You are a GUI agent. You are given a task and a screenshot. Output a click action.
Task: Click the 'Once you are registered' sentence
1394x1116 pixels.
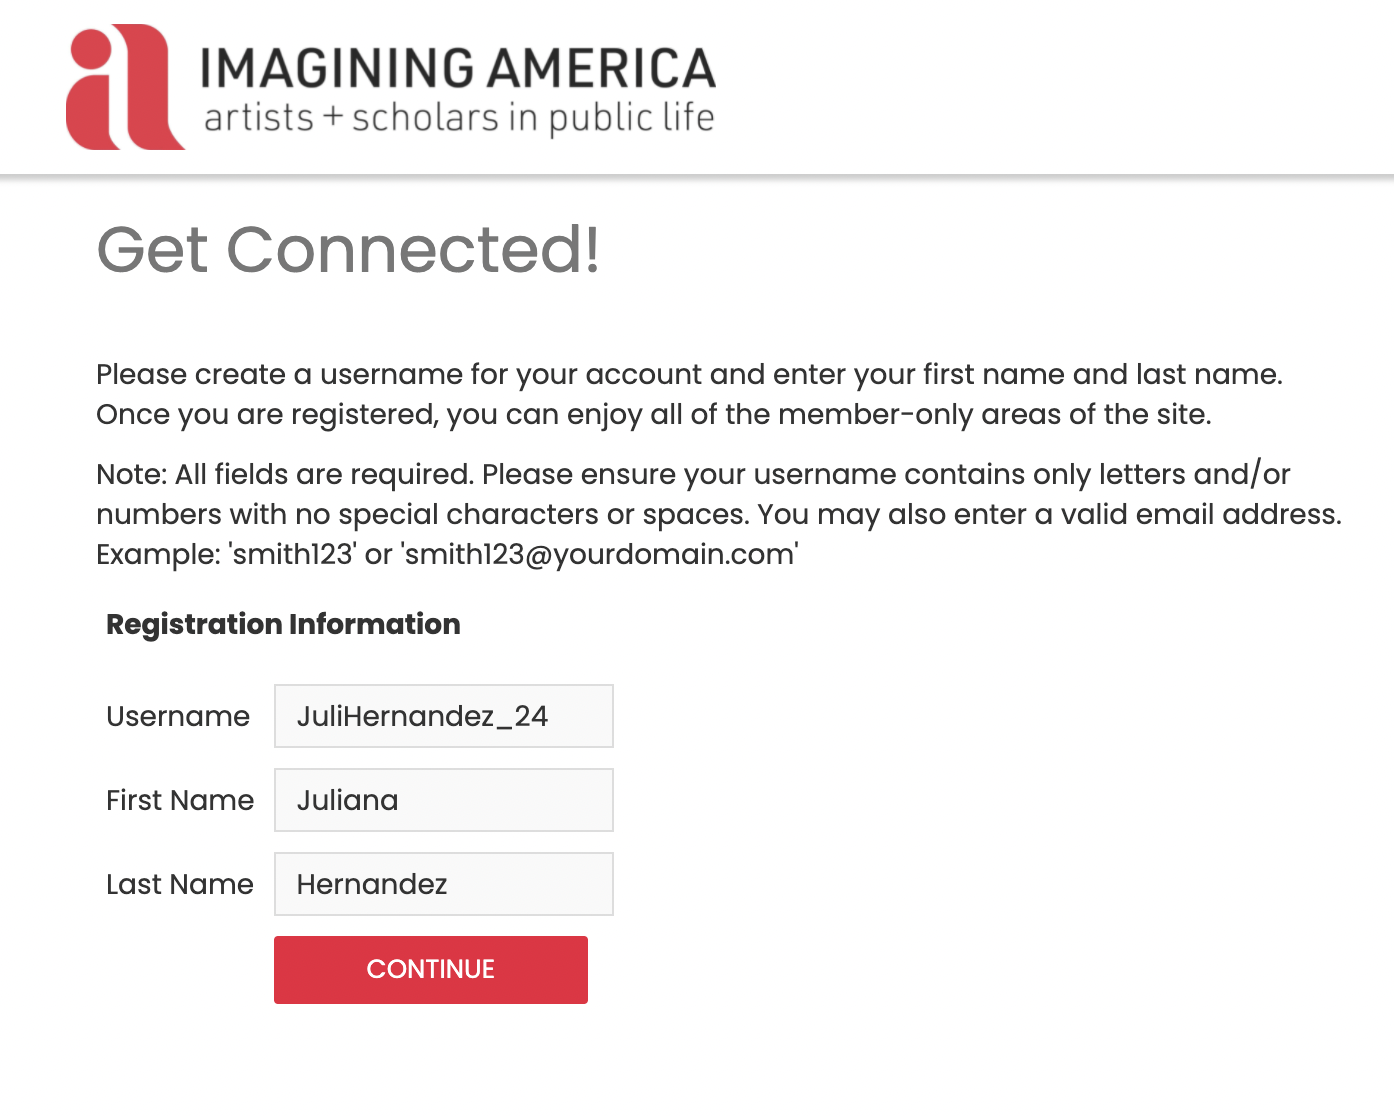click(653, 414)
